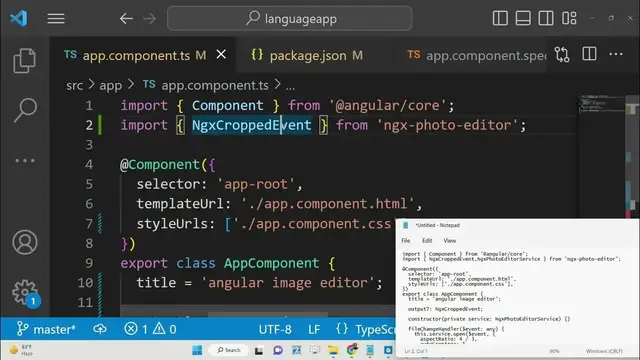640x360 pixels.
Task: Open the VS Code hamburger menu
Action: pos(56,19)
